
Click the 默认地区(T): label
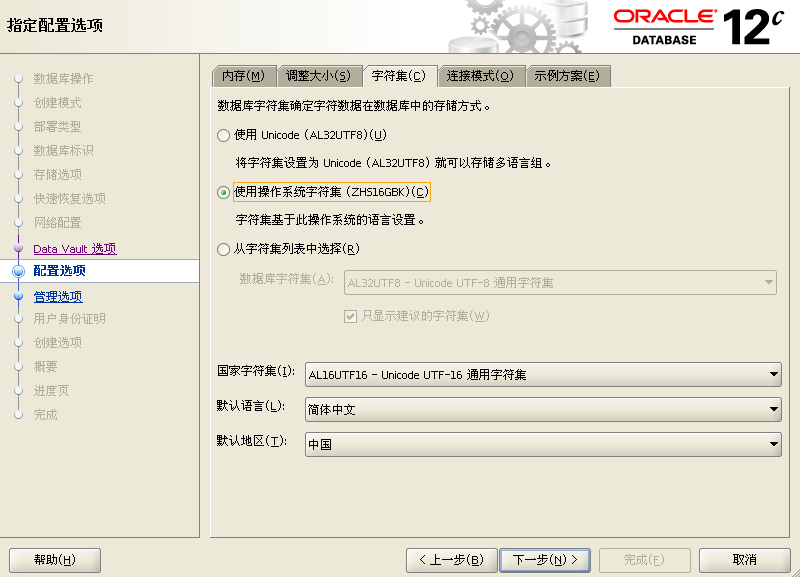pyautogui.click(x=252, y=441)
